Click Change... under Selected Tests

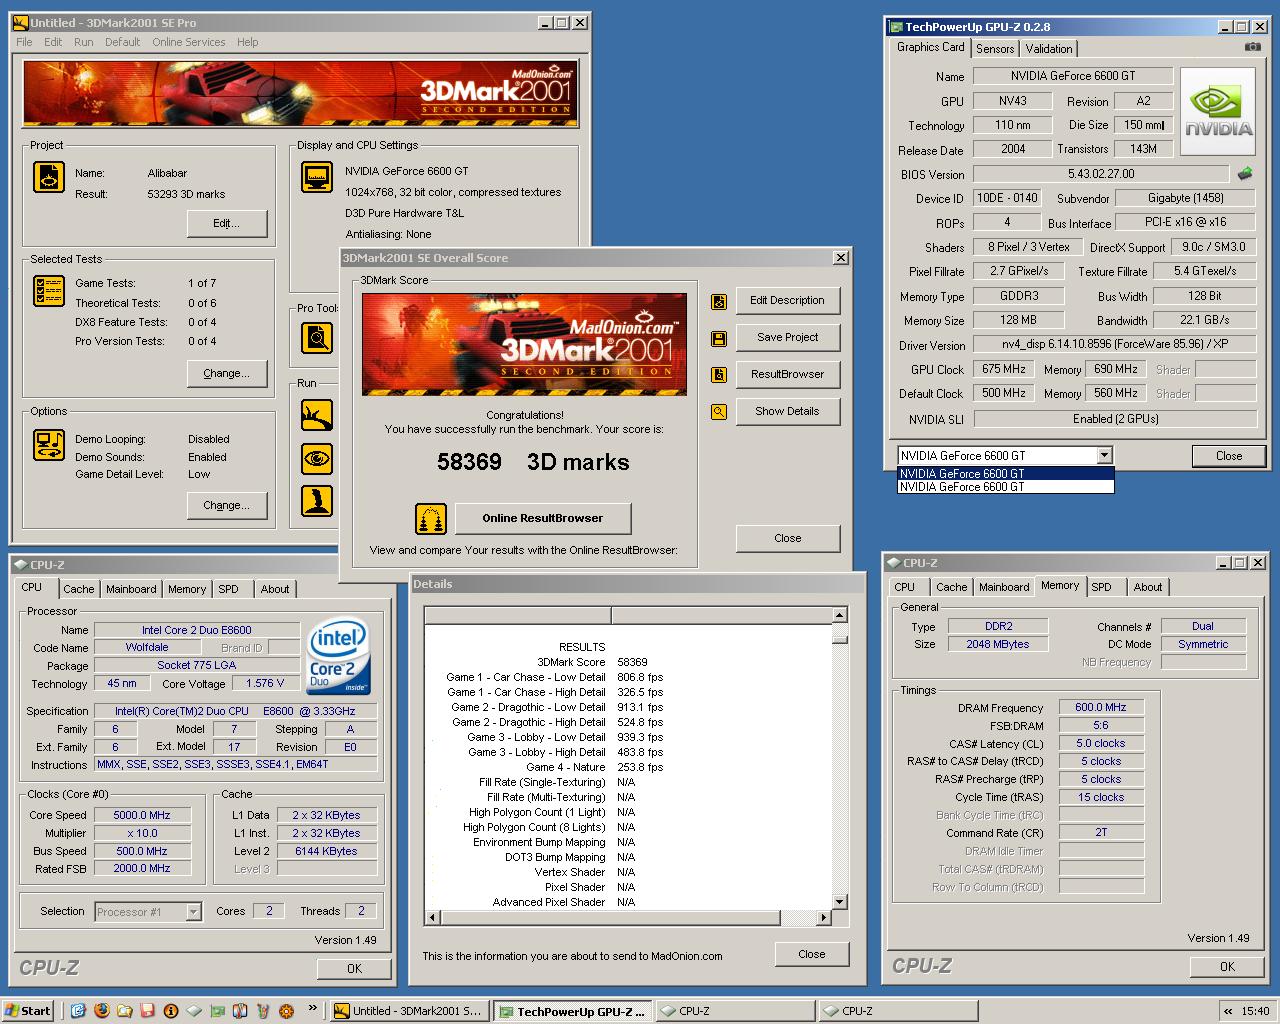click(x=227, y=373)
